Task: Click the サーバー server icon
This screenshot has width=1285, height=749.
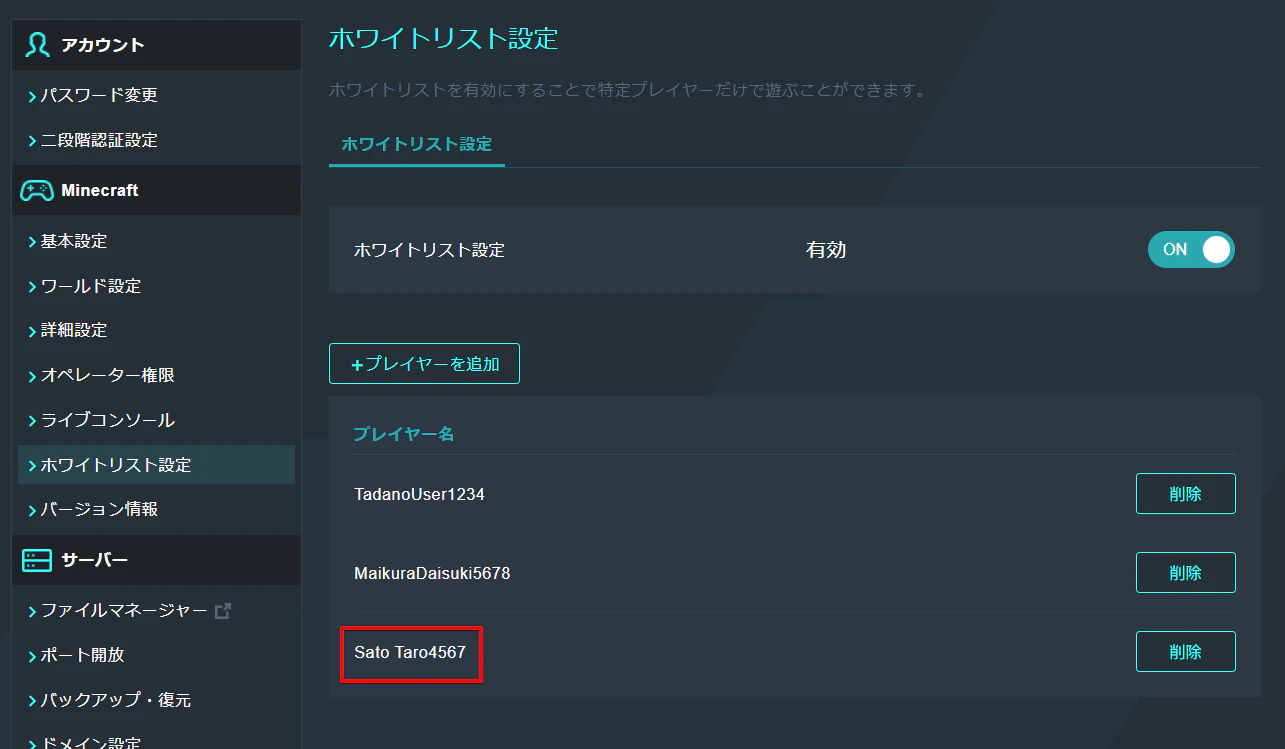Action: pos(37,560)
